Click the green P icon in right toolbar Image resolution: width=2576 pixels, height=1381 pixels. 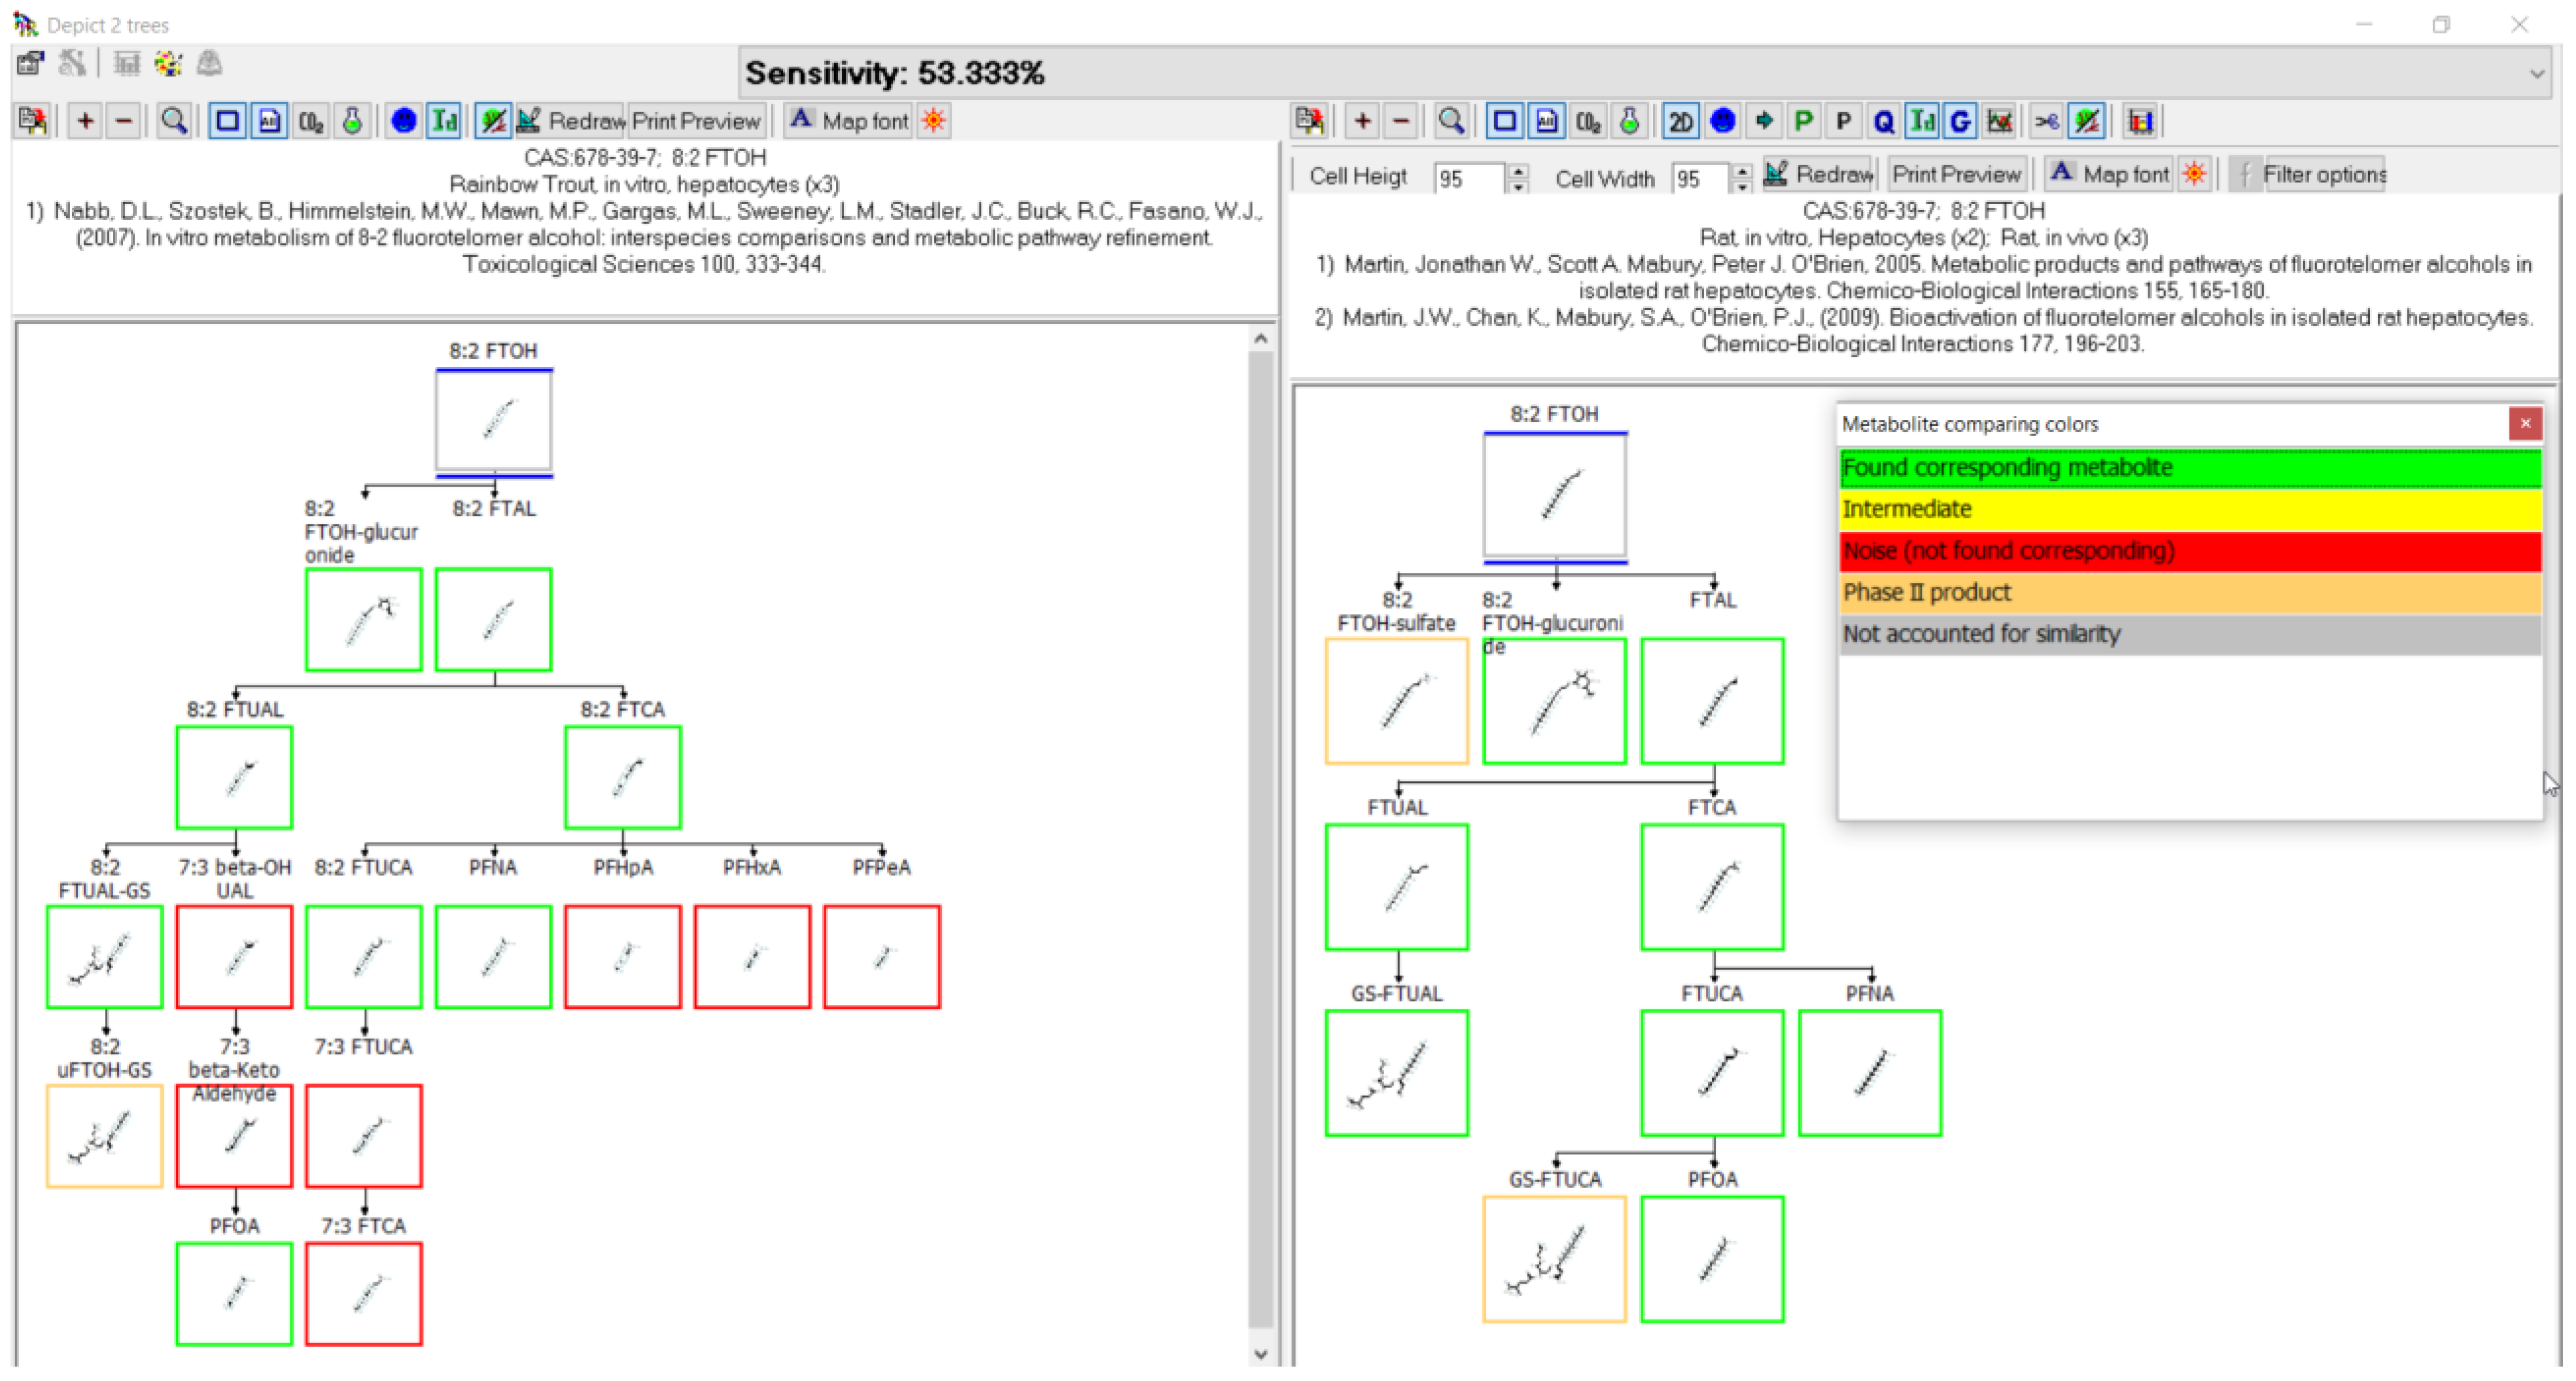point(1803,121)
